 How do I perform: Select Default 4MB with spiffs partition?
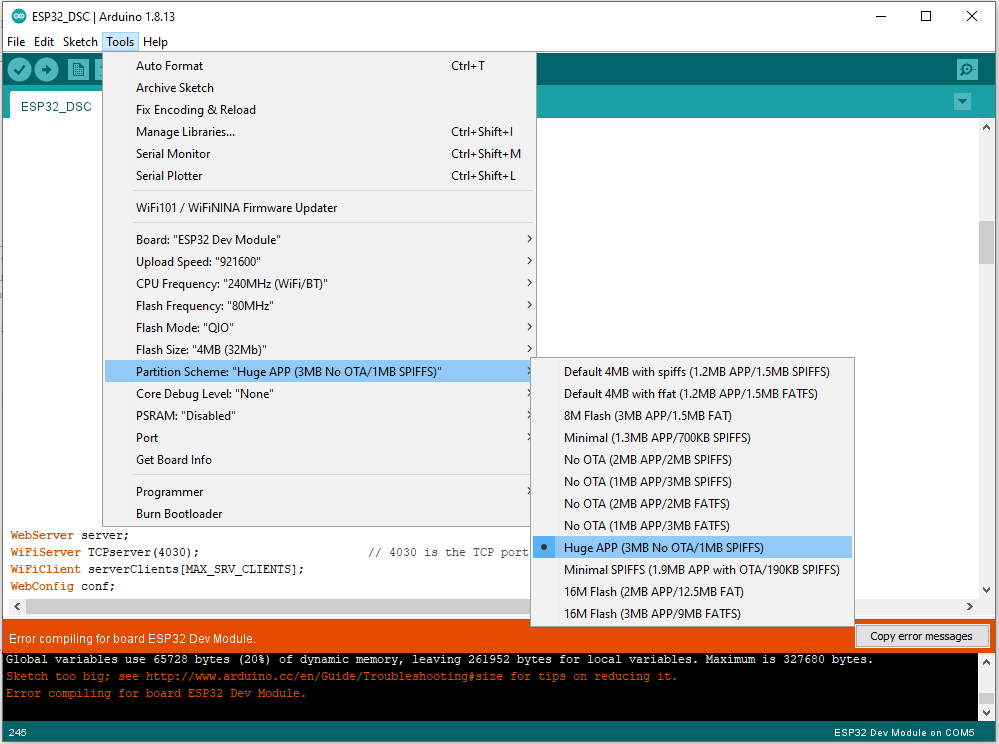pos(693,371)
